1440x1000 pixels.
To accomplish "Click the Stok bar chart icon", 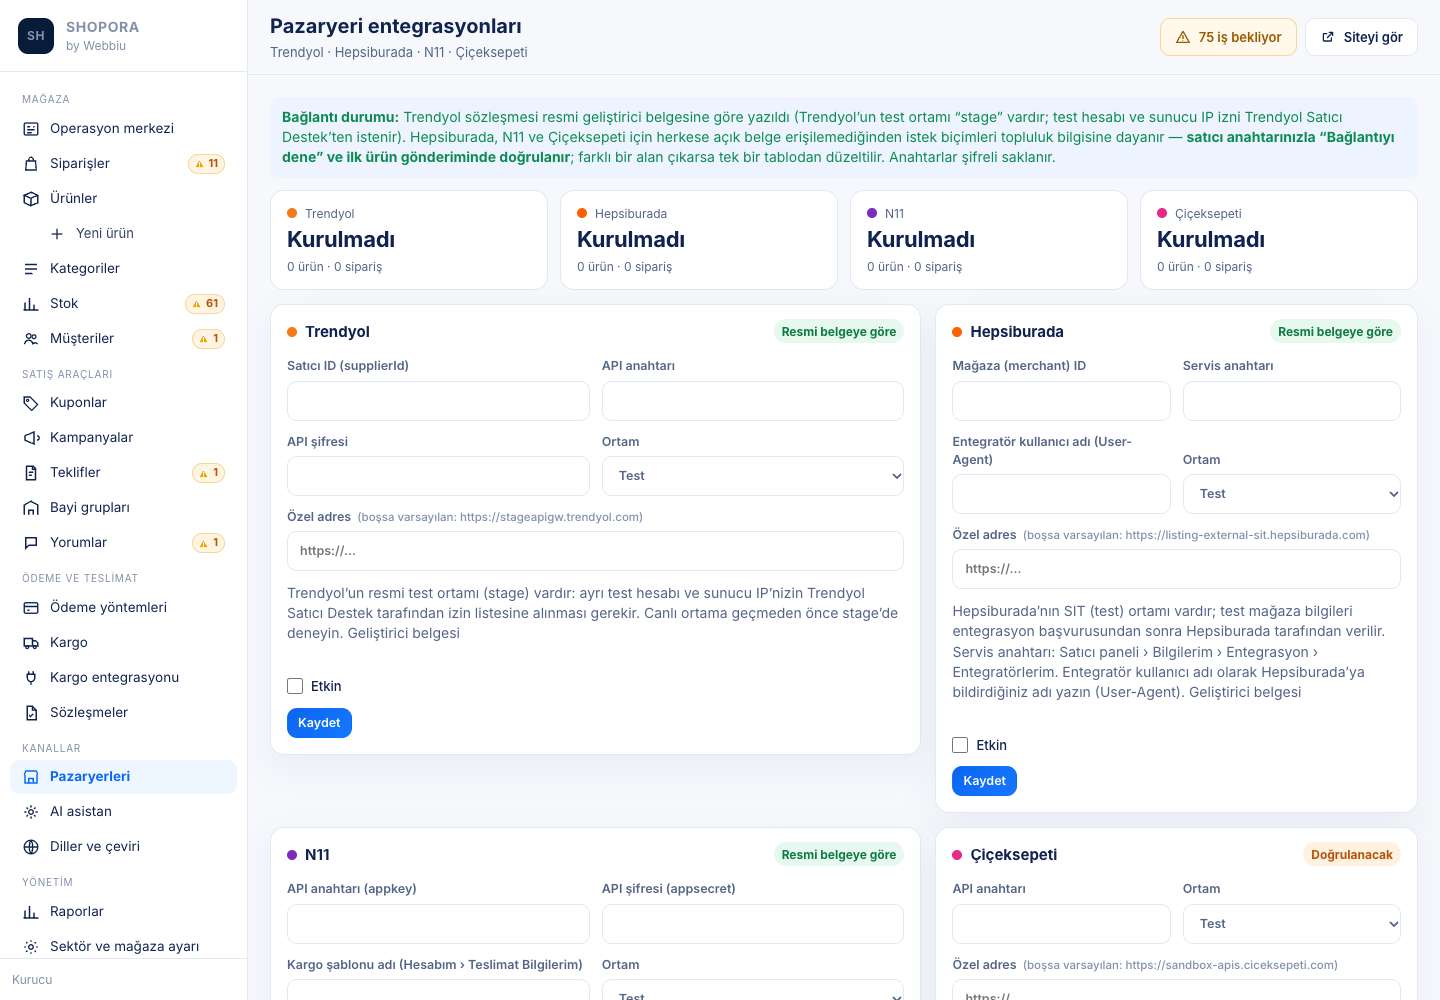I will click(31, 304).
